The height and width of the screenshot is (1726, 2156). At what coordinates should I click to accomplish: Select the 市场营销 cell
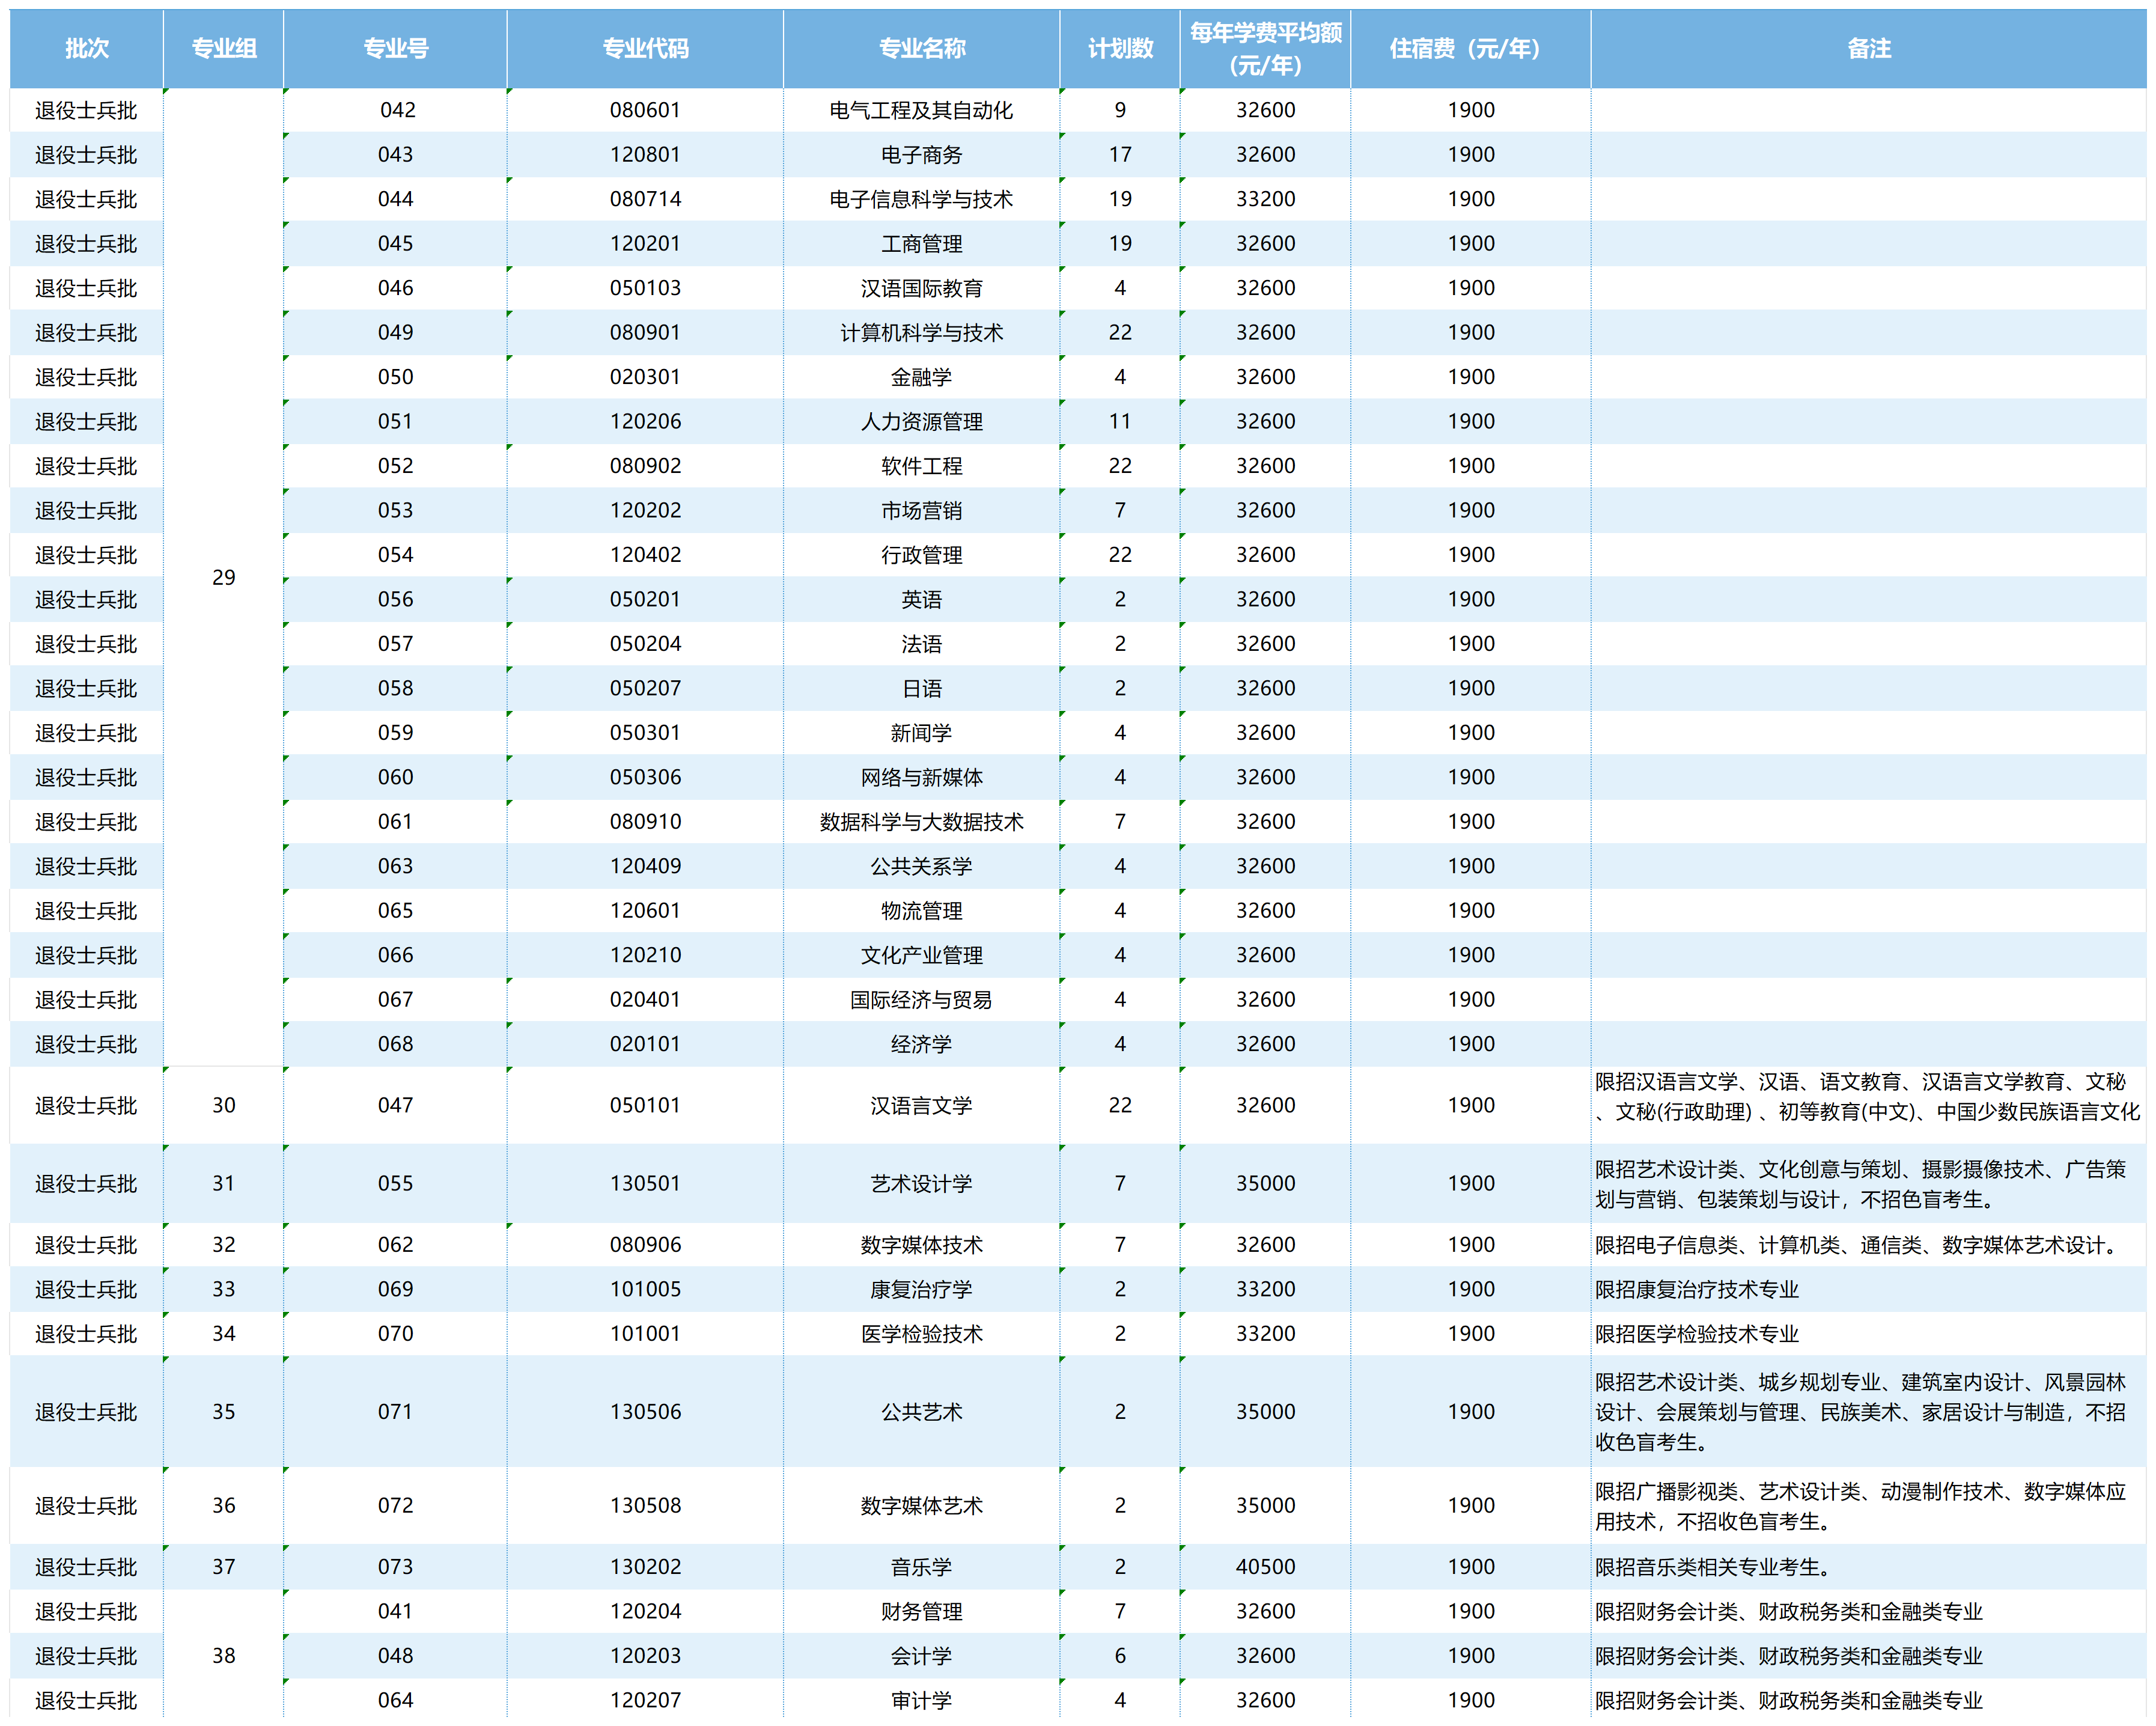click(921, 510)
